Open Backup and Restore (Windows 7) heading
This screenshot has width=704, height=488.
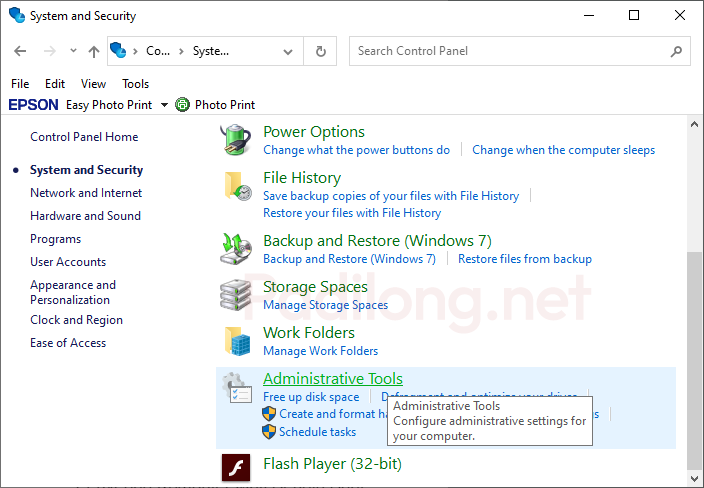(377, 241)
